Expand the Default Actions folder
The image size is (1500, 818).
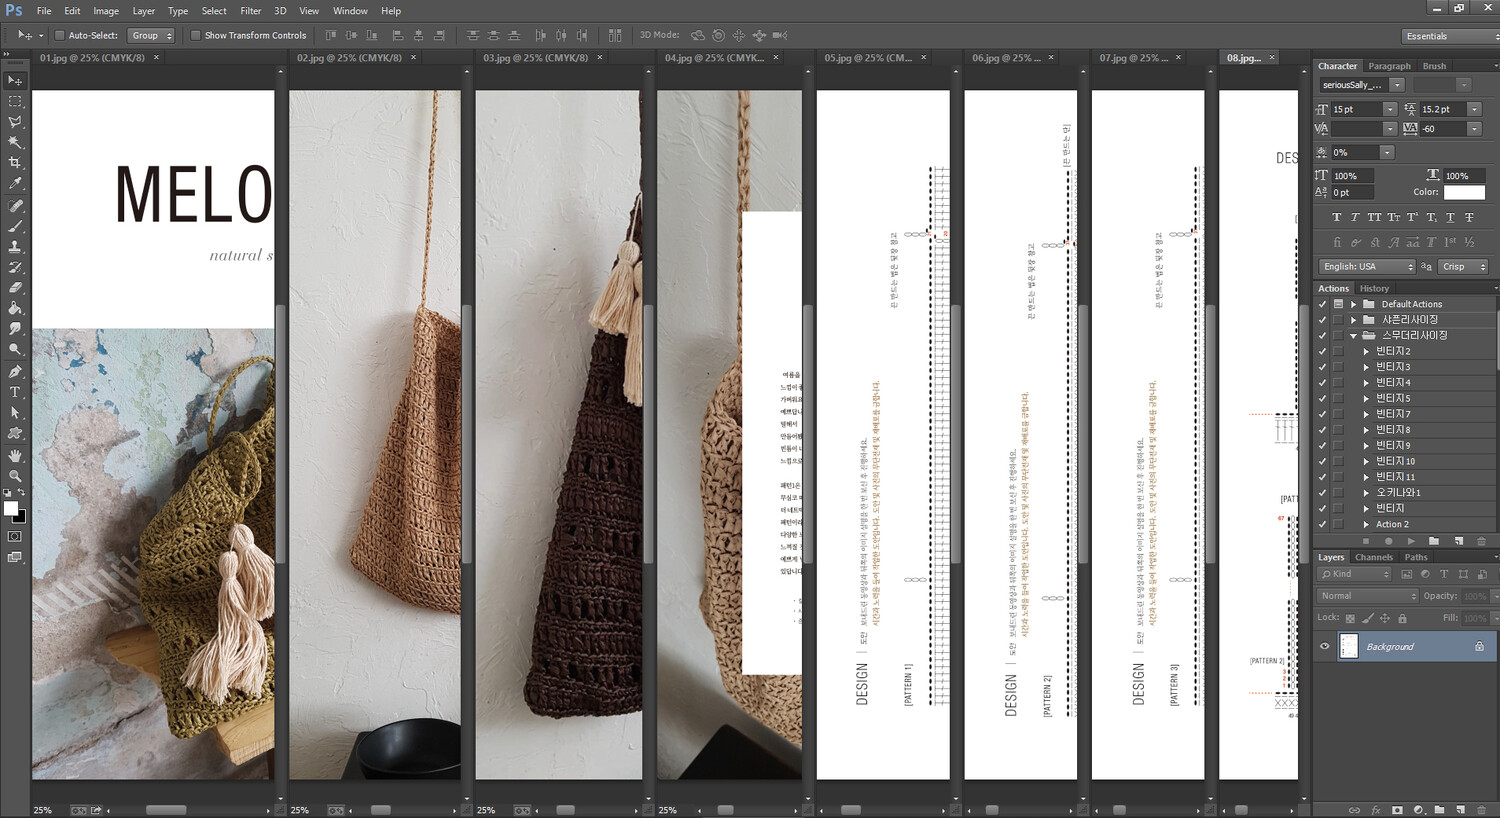[1353, 304]
